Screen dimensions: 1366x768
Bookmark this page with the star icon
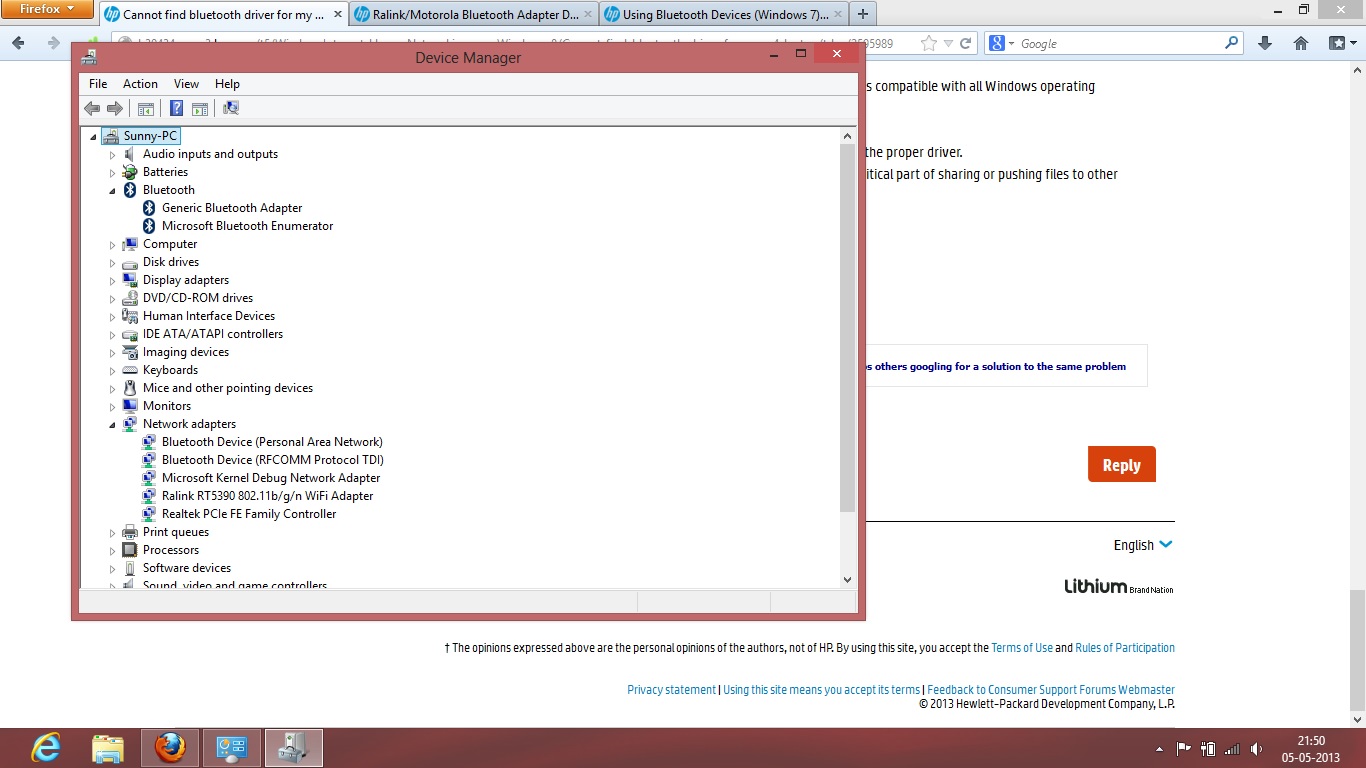[929, 43]
